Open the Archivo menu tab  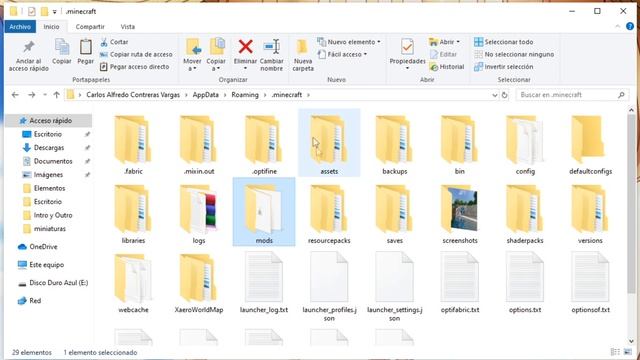(x=20, y=27)
